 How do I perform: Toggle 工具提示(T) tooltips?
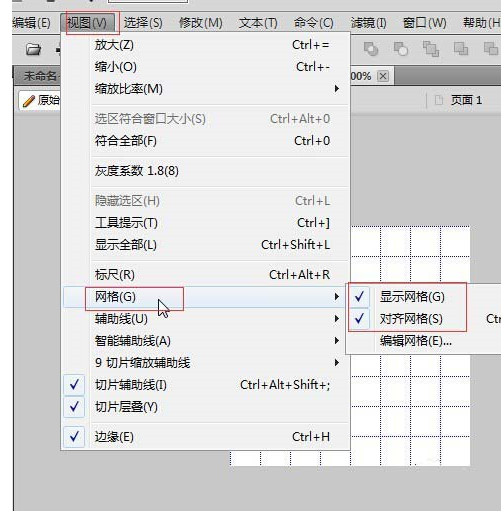point(206,223)
